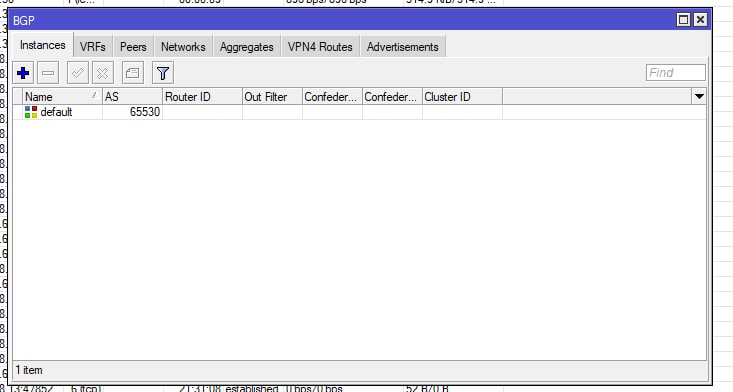Click the '1 item' status bar text

[x=29, y=370]
